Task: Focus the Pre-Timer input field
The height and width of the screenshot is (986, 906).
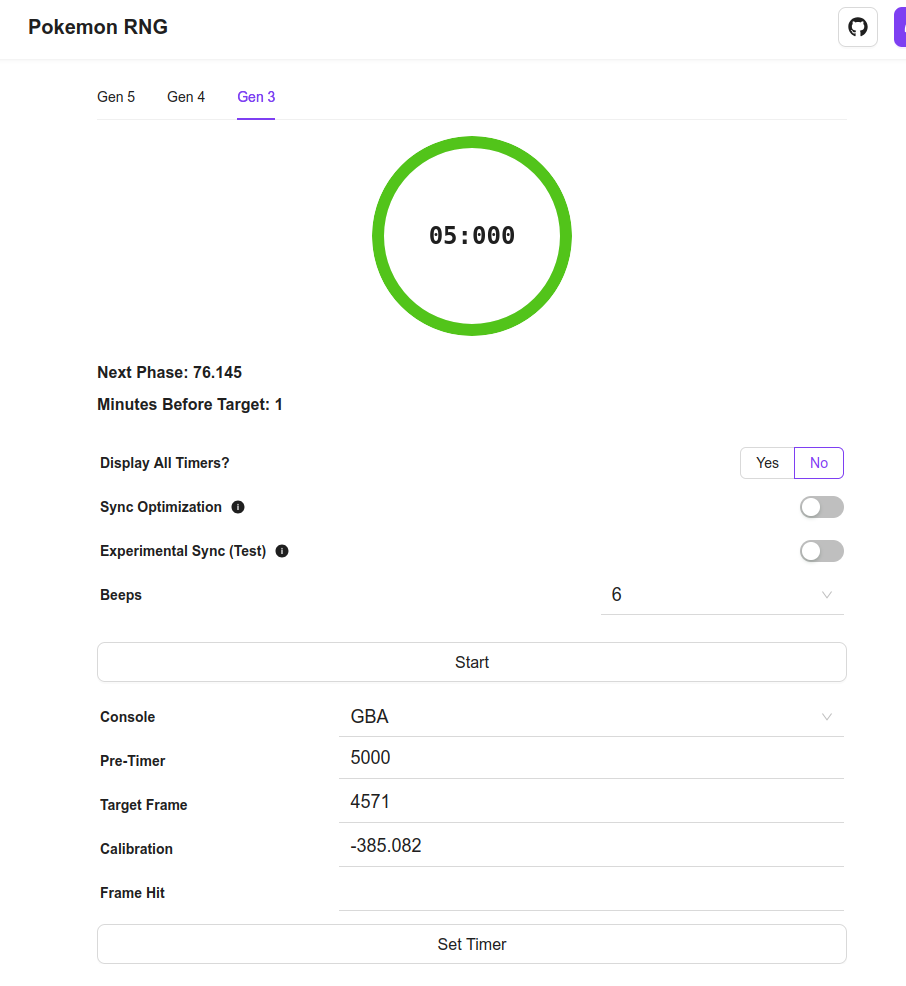Action: tap(591, 758)
